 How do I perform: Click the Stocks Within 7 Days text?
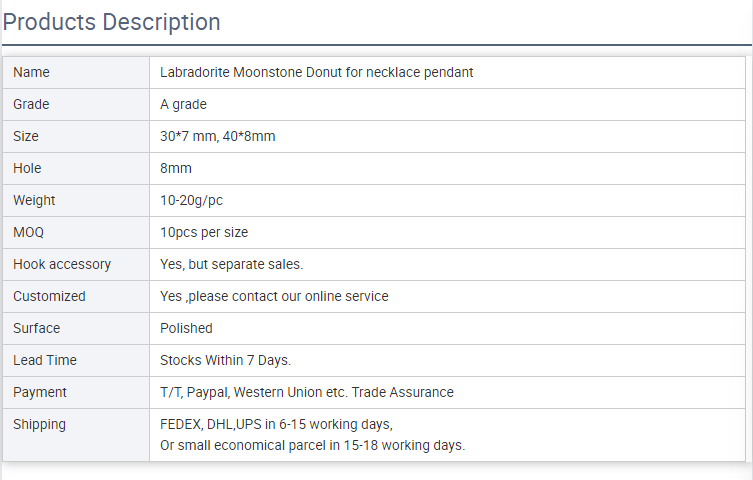pos(225,360)
